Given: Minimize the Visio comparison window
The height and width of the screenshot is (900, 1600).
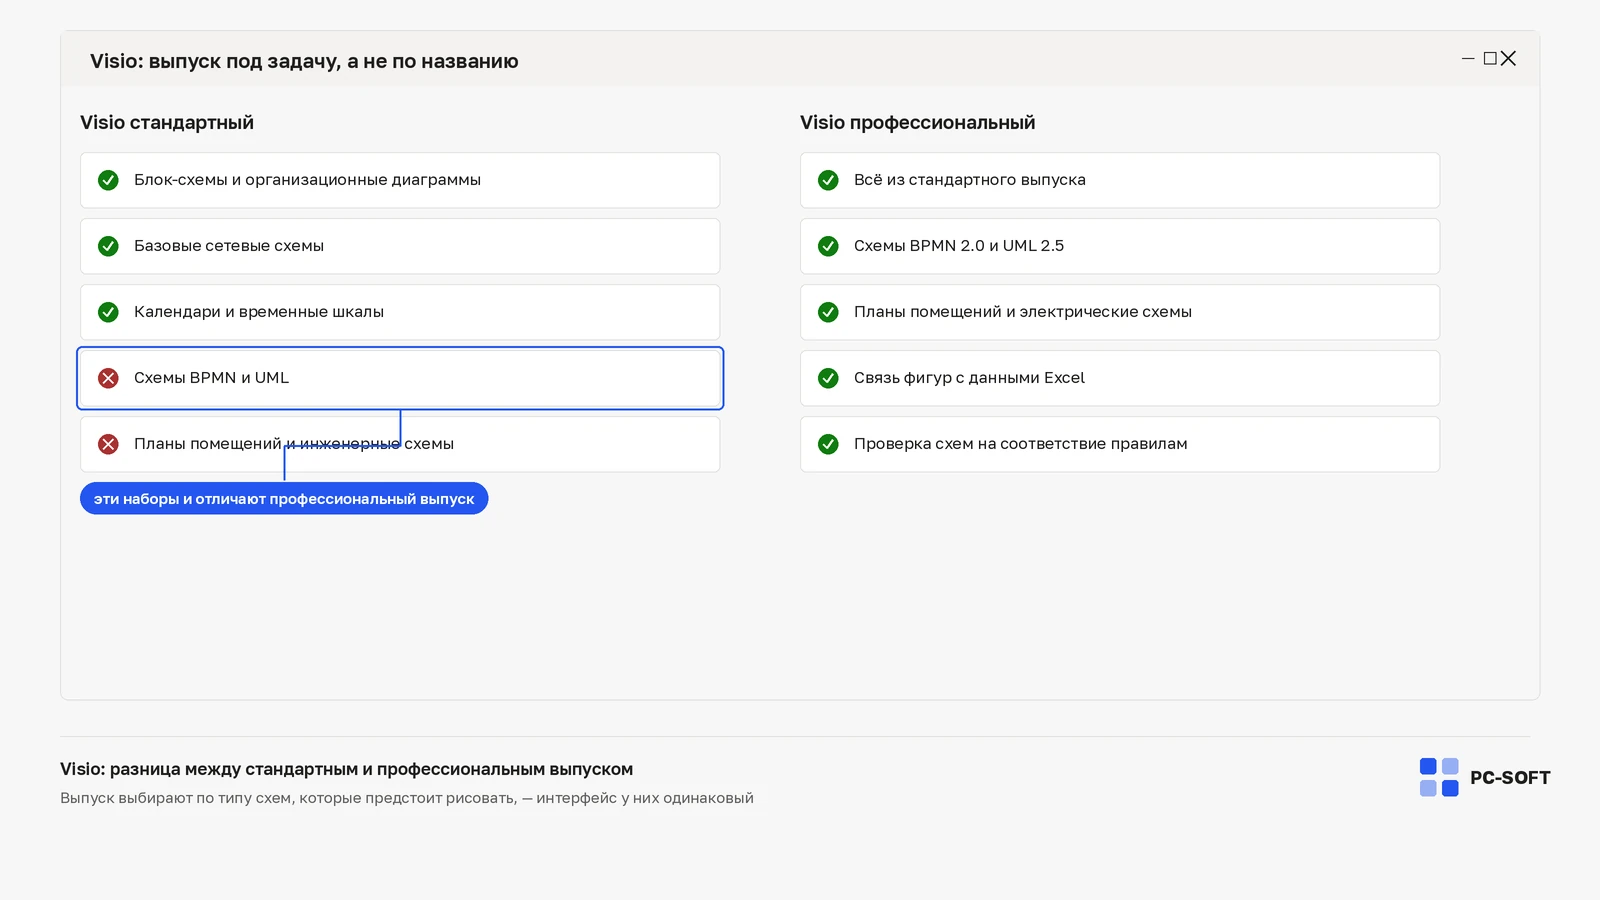Looking at the screenshot, I should [x=1468, y=59].
